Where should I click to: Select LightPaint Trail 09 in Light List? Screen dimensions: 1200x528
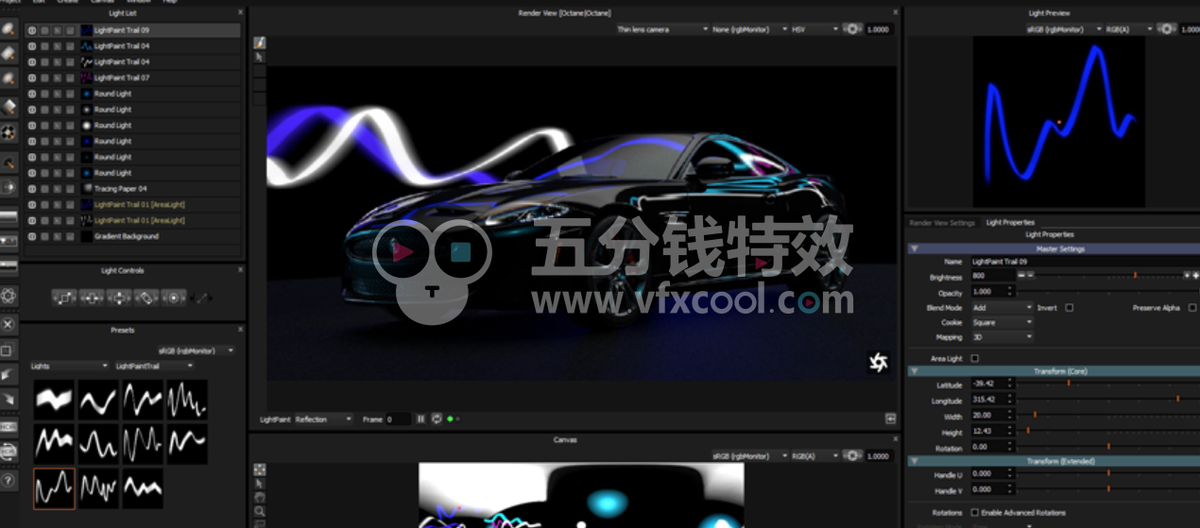click(133, 30)
